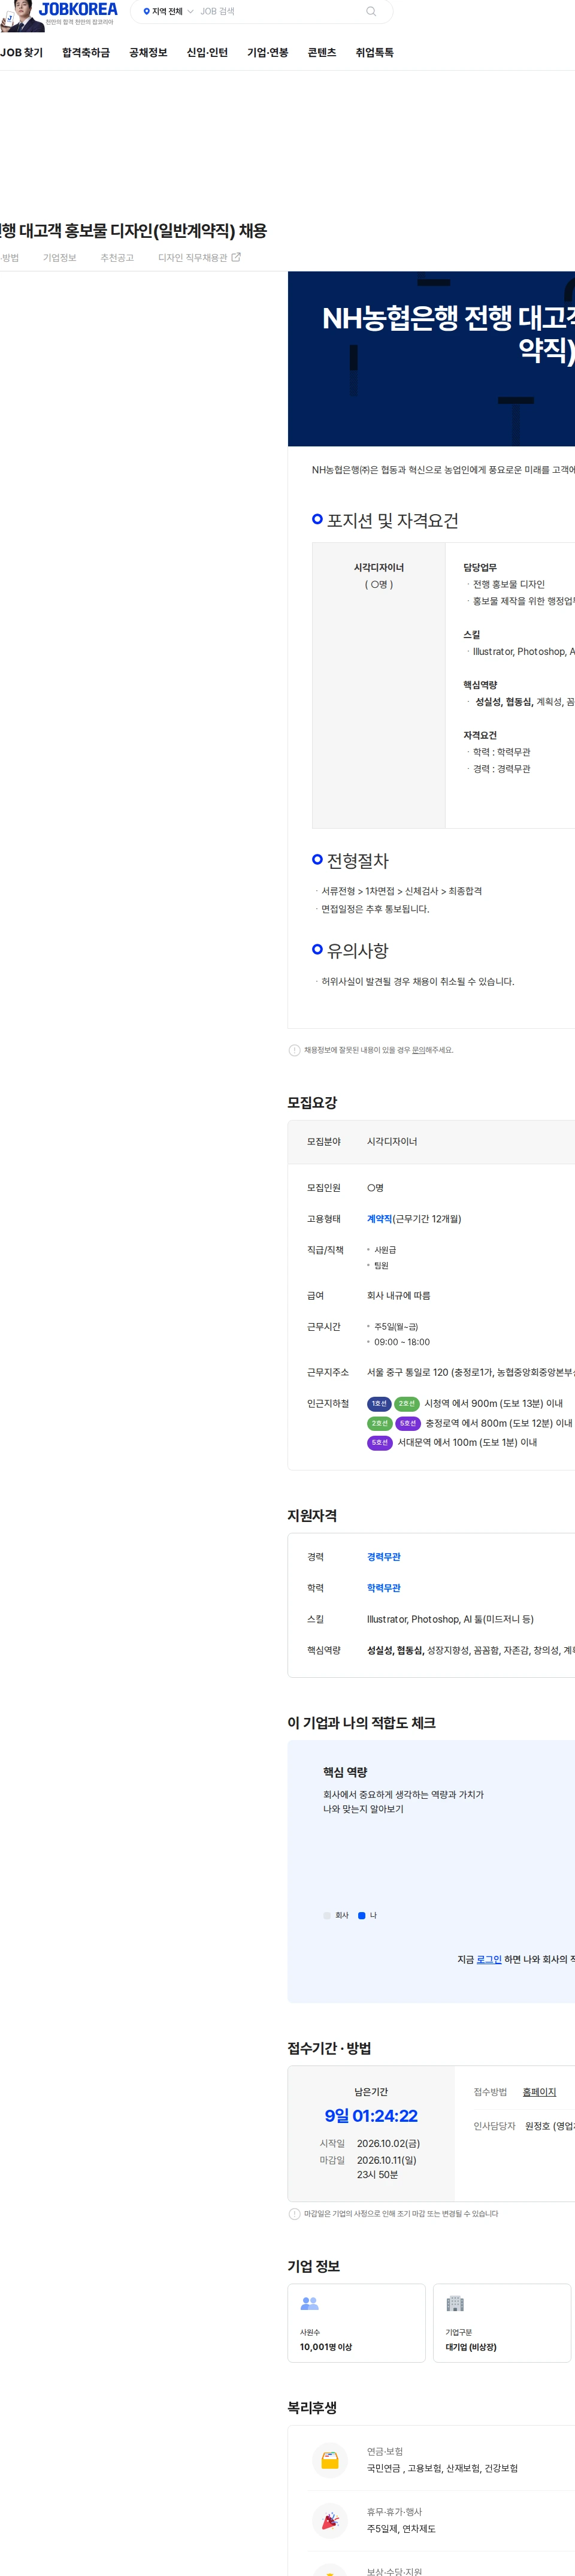The width and height of the screenshot is (575, 2576).
Task: Click the 사원수 people icon
Action: (309, 2303)
